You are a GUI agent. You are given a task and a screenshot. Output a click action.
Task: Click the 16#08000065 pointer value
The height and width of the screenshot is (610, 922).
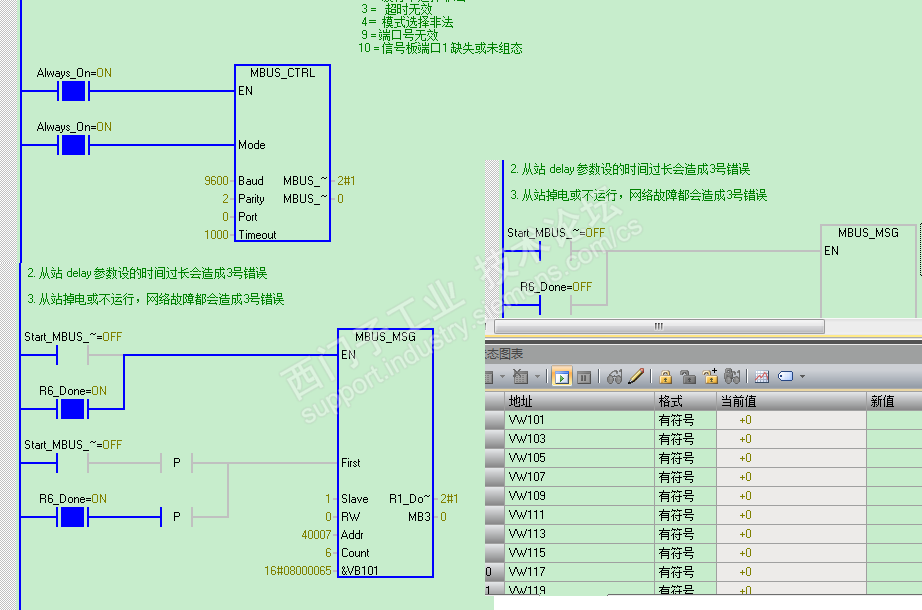[298, 571]
